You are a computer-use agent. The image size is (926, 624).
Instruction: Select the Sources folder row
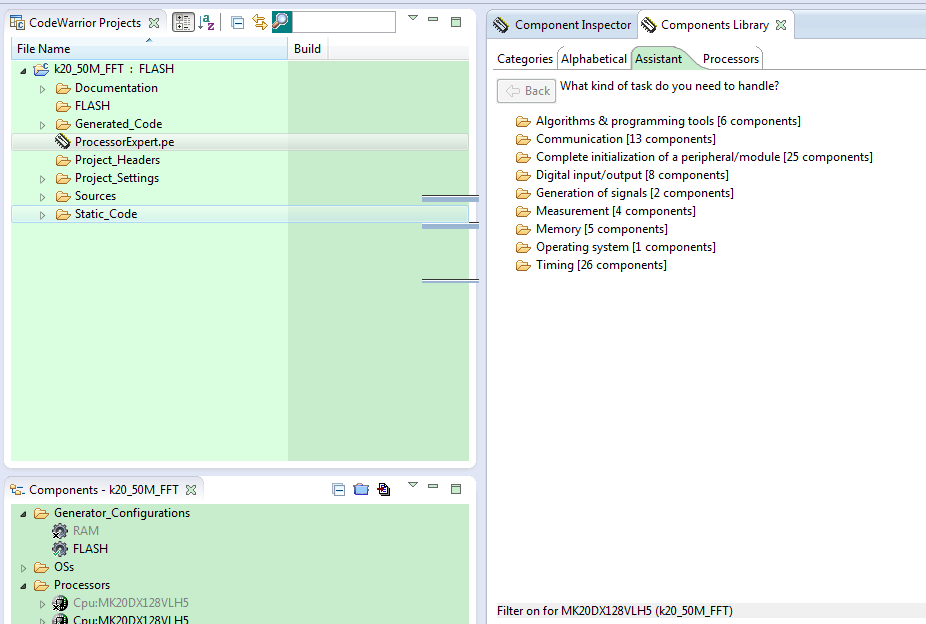(95, 196)
